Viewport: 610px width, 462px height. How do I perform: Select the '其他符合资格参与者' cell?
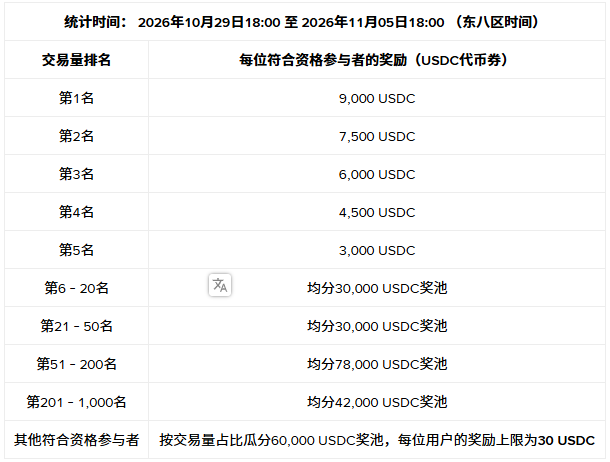[x=77, y=440]
